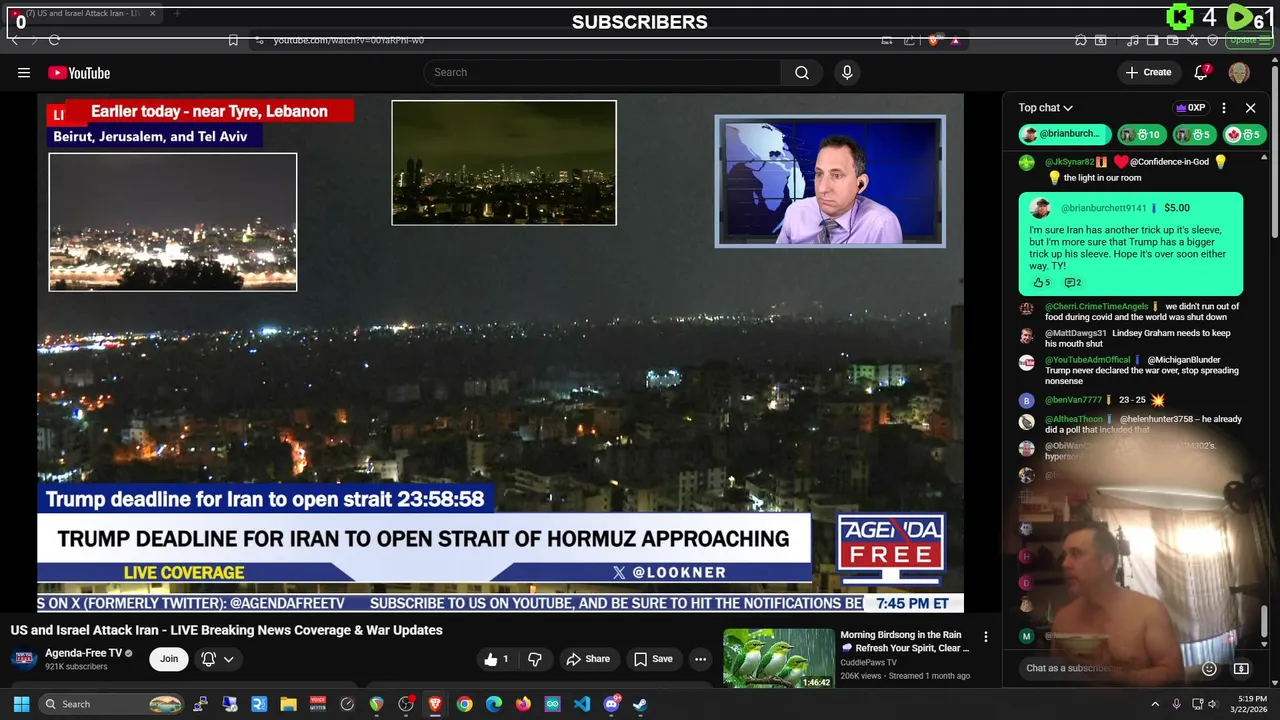Open the Super Chat send-money icon
The height and width of the screenshot is (720, 1280).
point(1241,668)
